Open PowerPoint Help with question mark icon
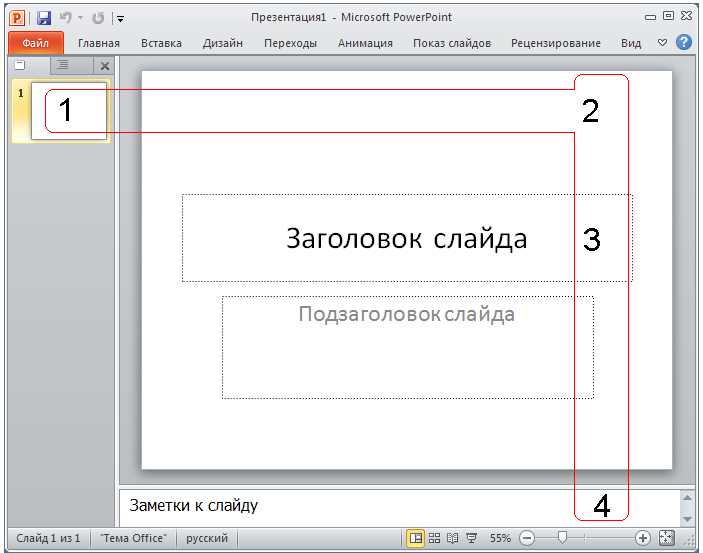 (x=684, y=43)
